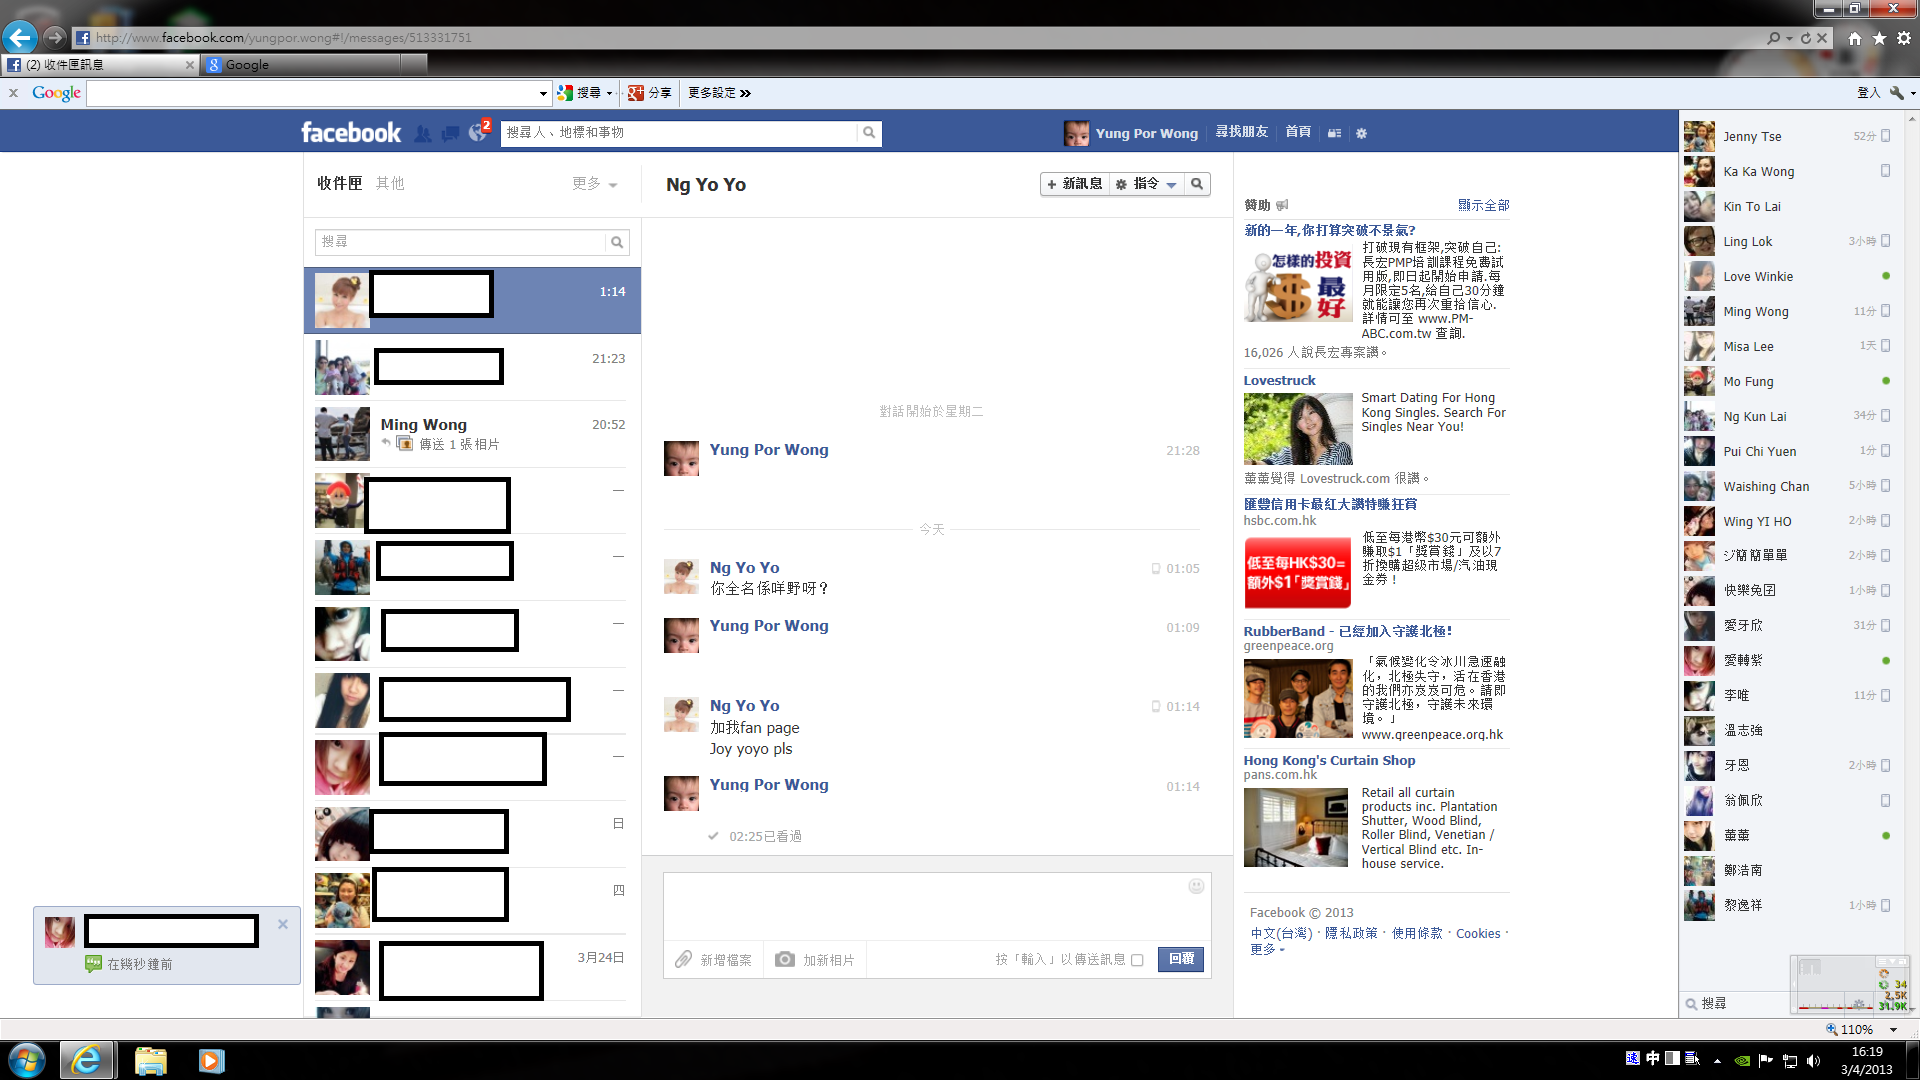This screenshot has height=1080, width=1920.
Task: Open File Explorer from the taskbar
Action: pos(150,1060)
